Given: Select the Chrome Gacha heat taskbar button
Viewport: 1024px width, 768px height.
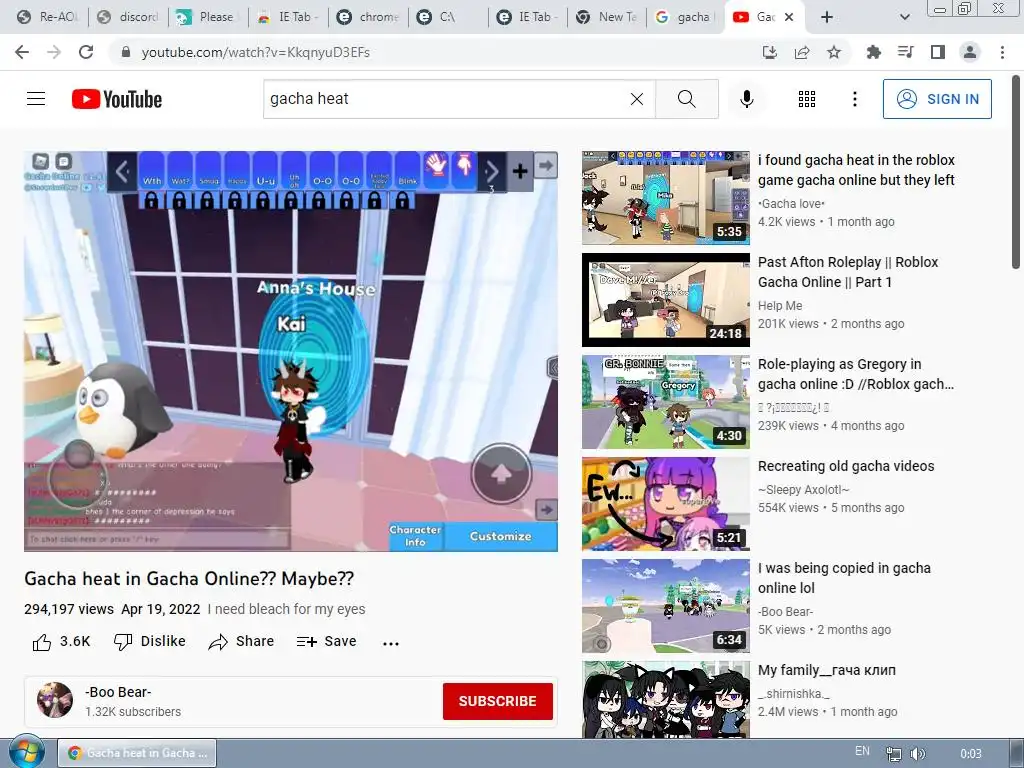Looking at the screenshot, I should click(x=137, y=753).
